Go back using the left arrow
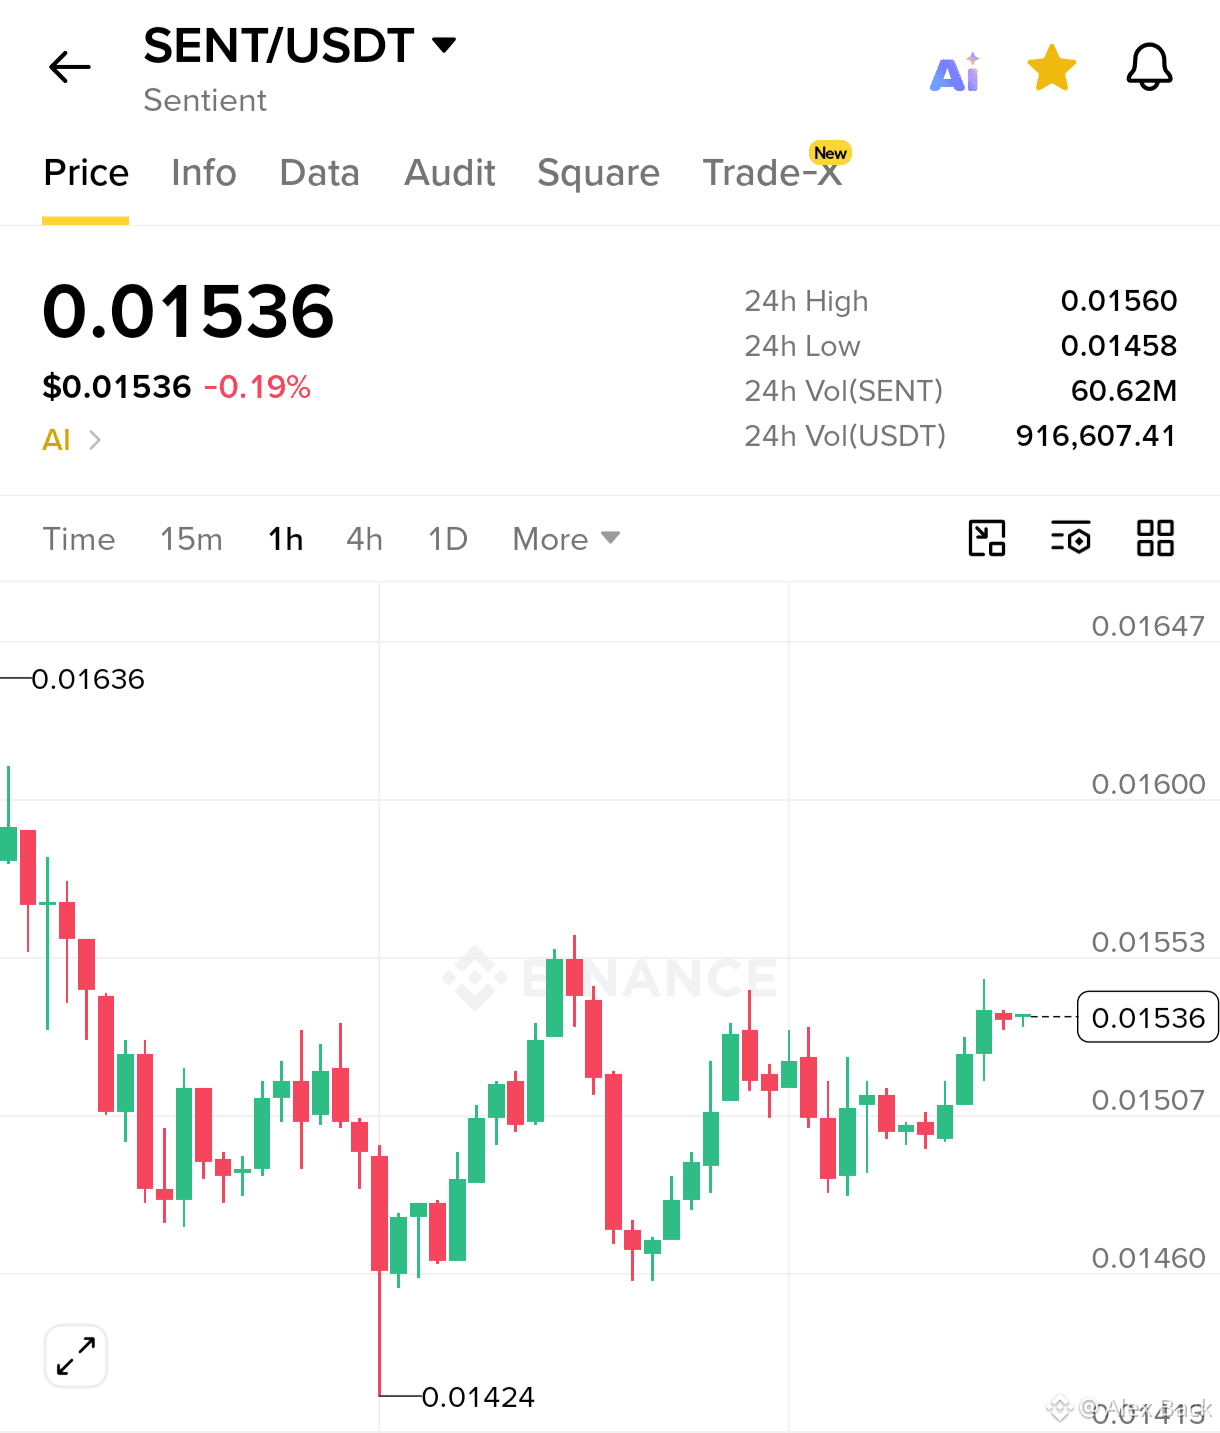 pos(70,67)
